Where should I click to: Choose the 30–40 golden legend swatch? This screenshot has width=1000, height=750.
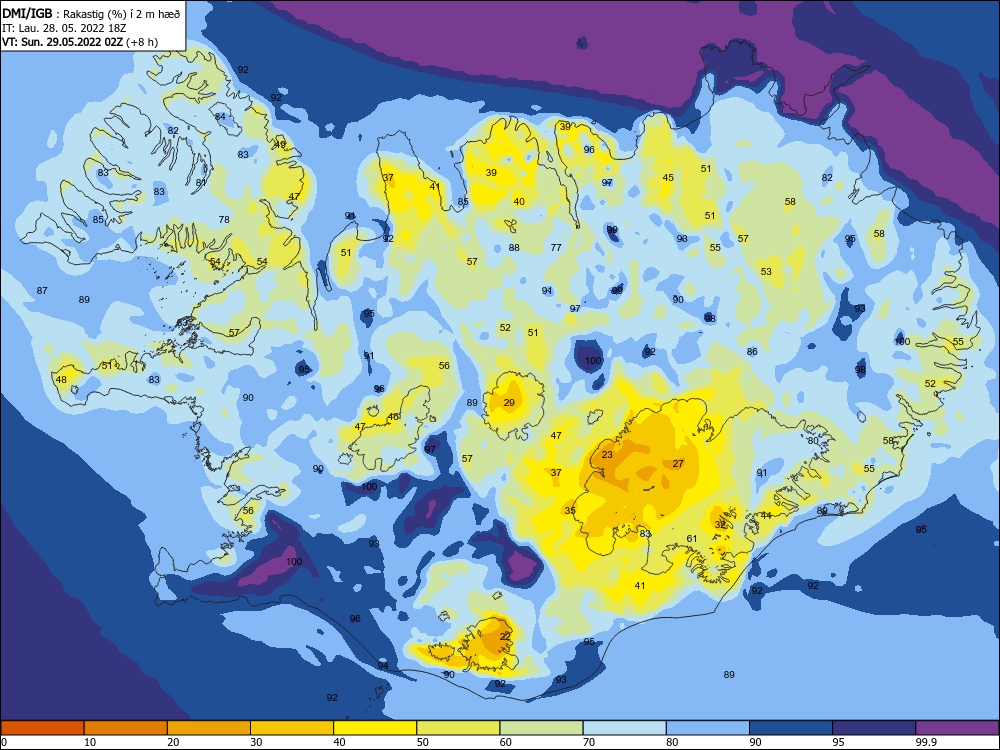pyautogui.click(x=292, y=728)
